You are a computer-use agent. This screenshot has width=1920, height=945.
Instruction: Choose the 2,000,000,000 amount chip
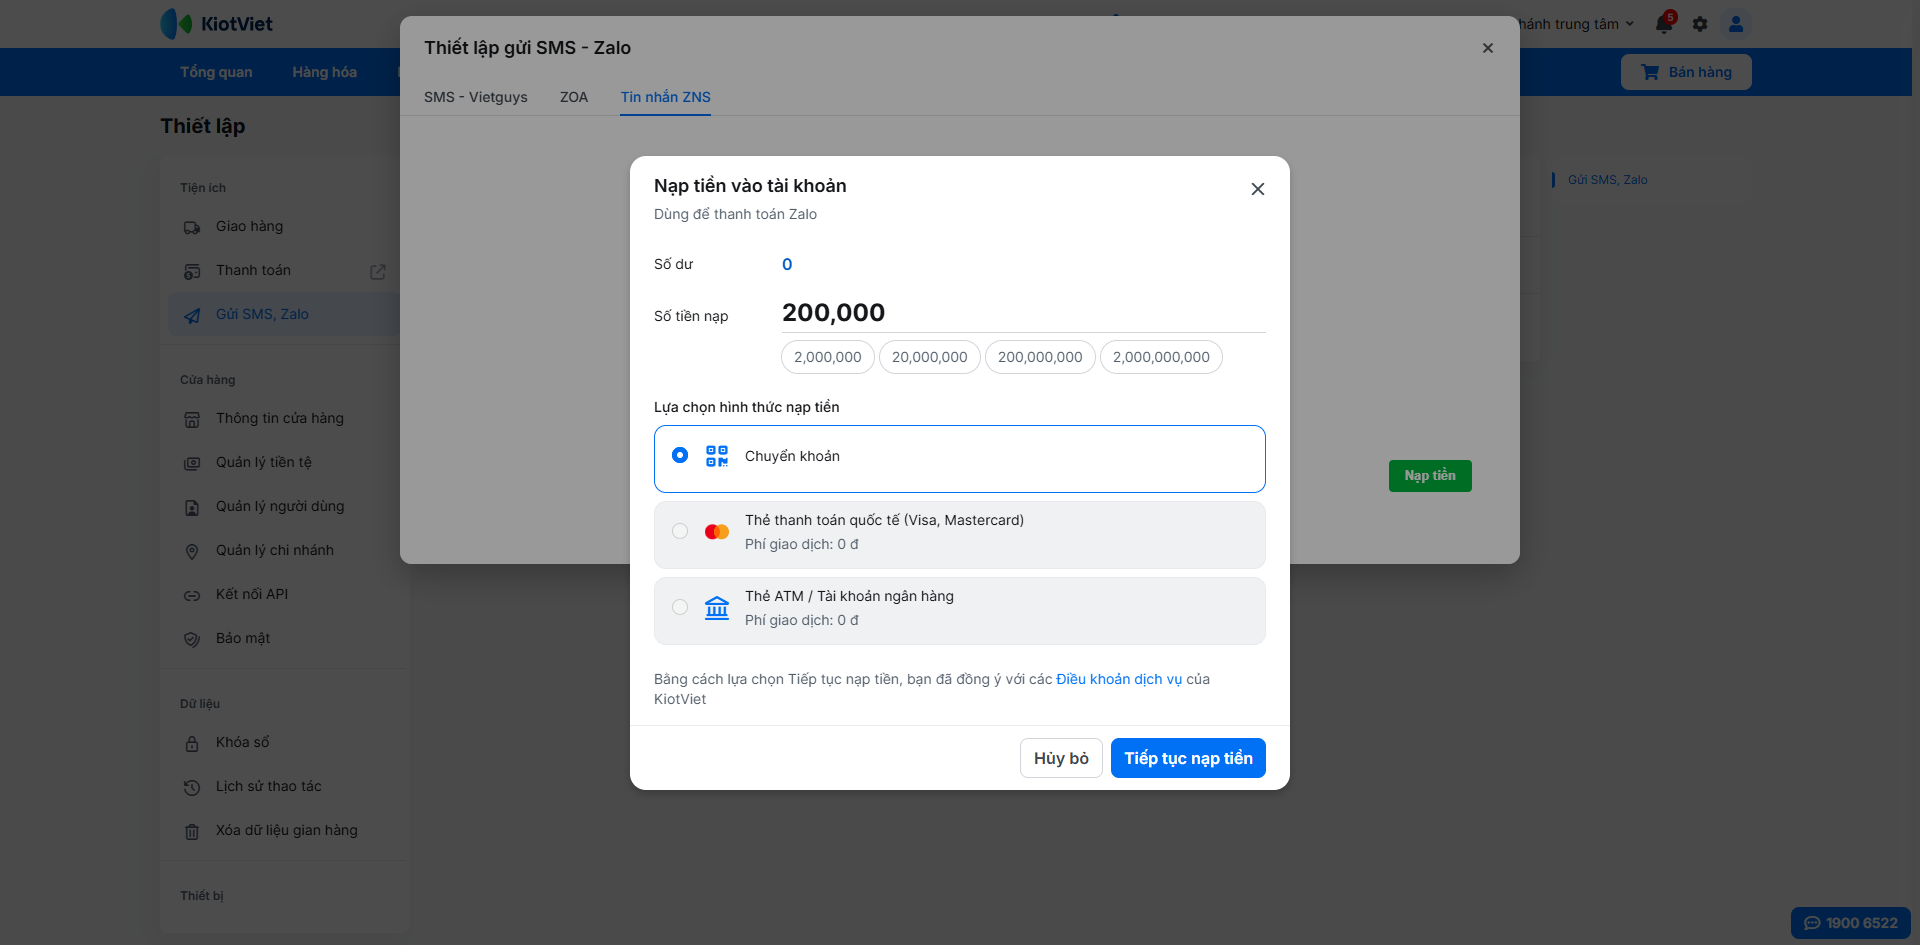click(x=1161, y=357)
